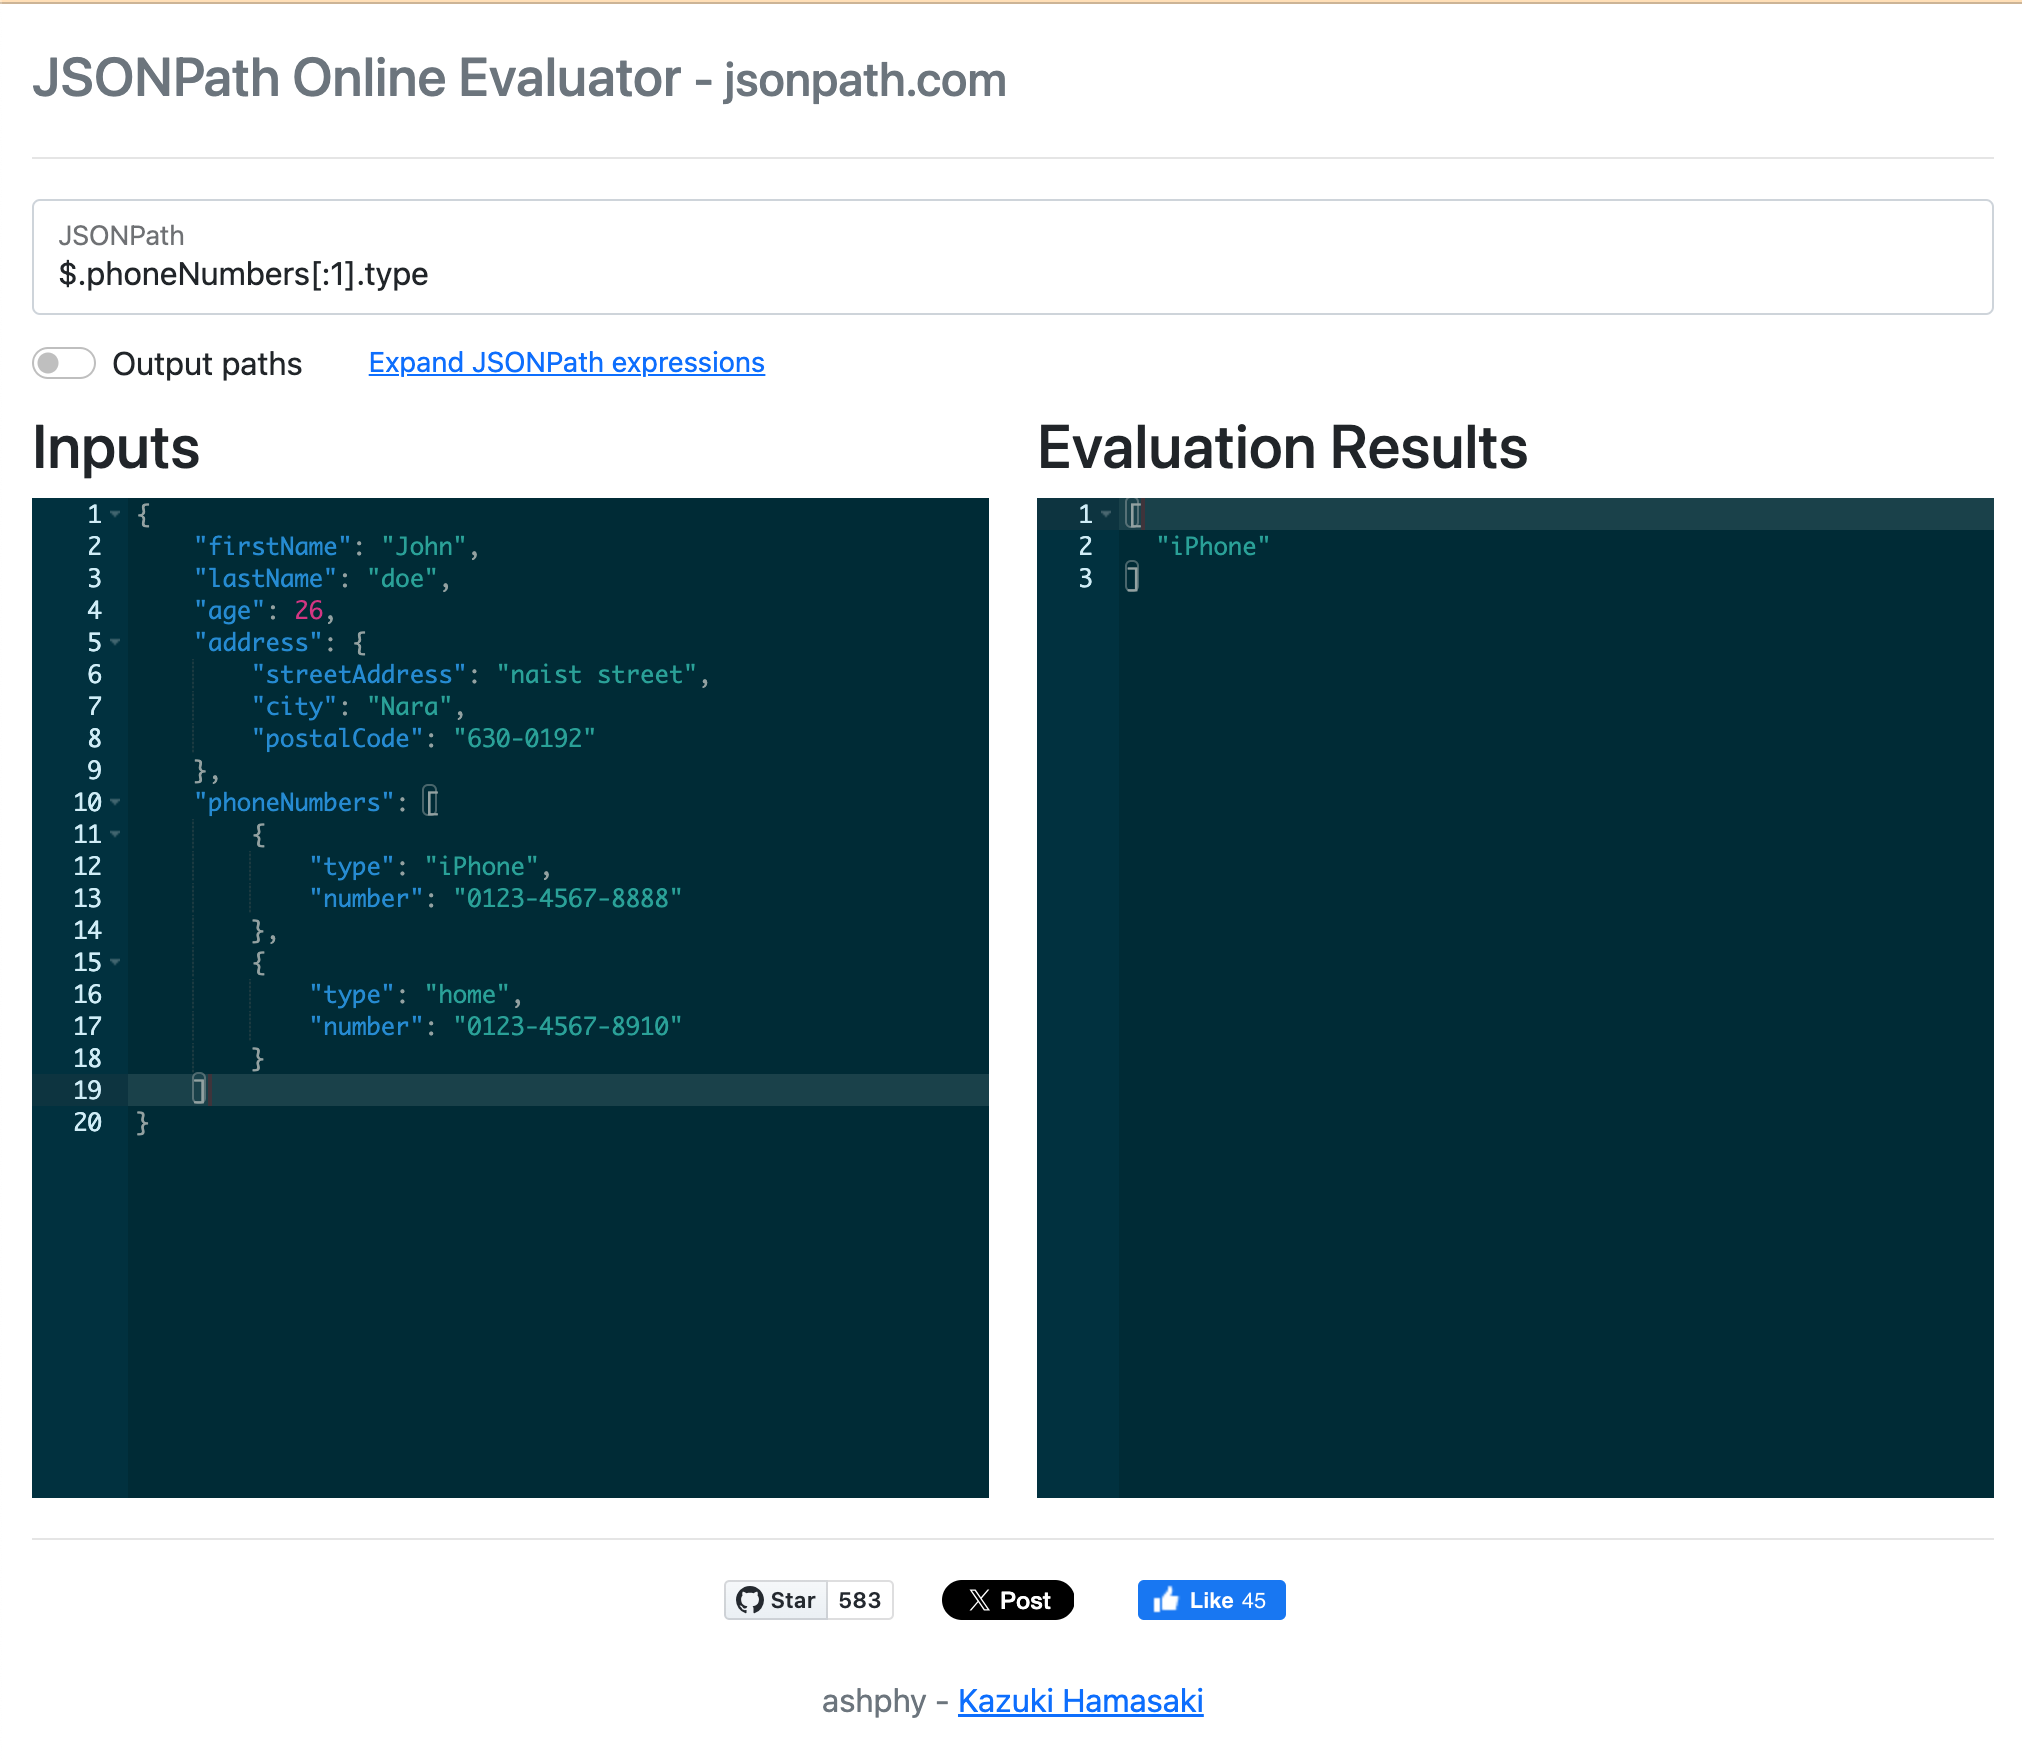Click the age value 26 in inputs
Viewport: 2022px width, 1760px height.
(x=308, y=610)
